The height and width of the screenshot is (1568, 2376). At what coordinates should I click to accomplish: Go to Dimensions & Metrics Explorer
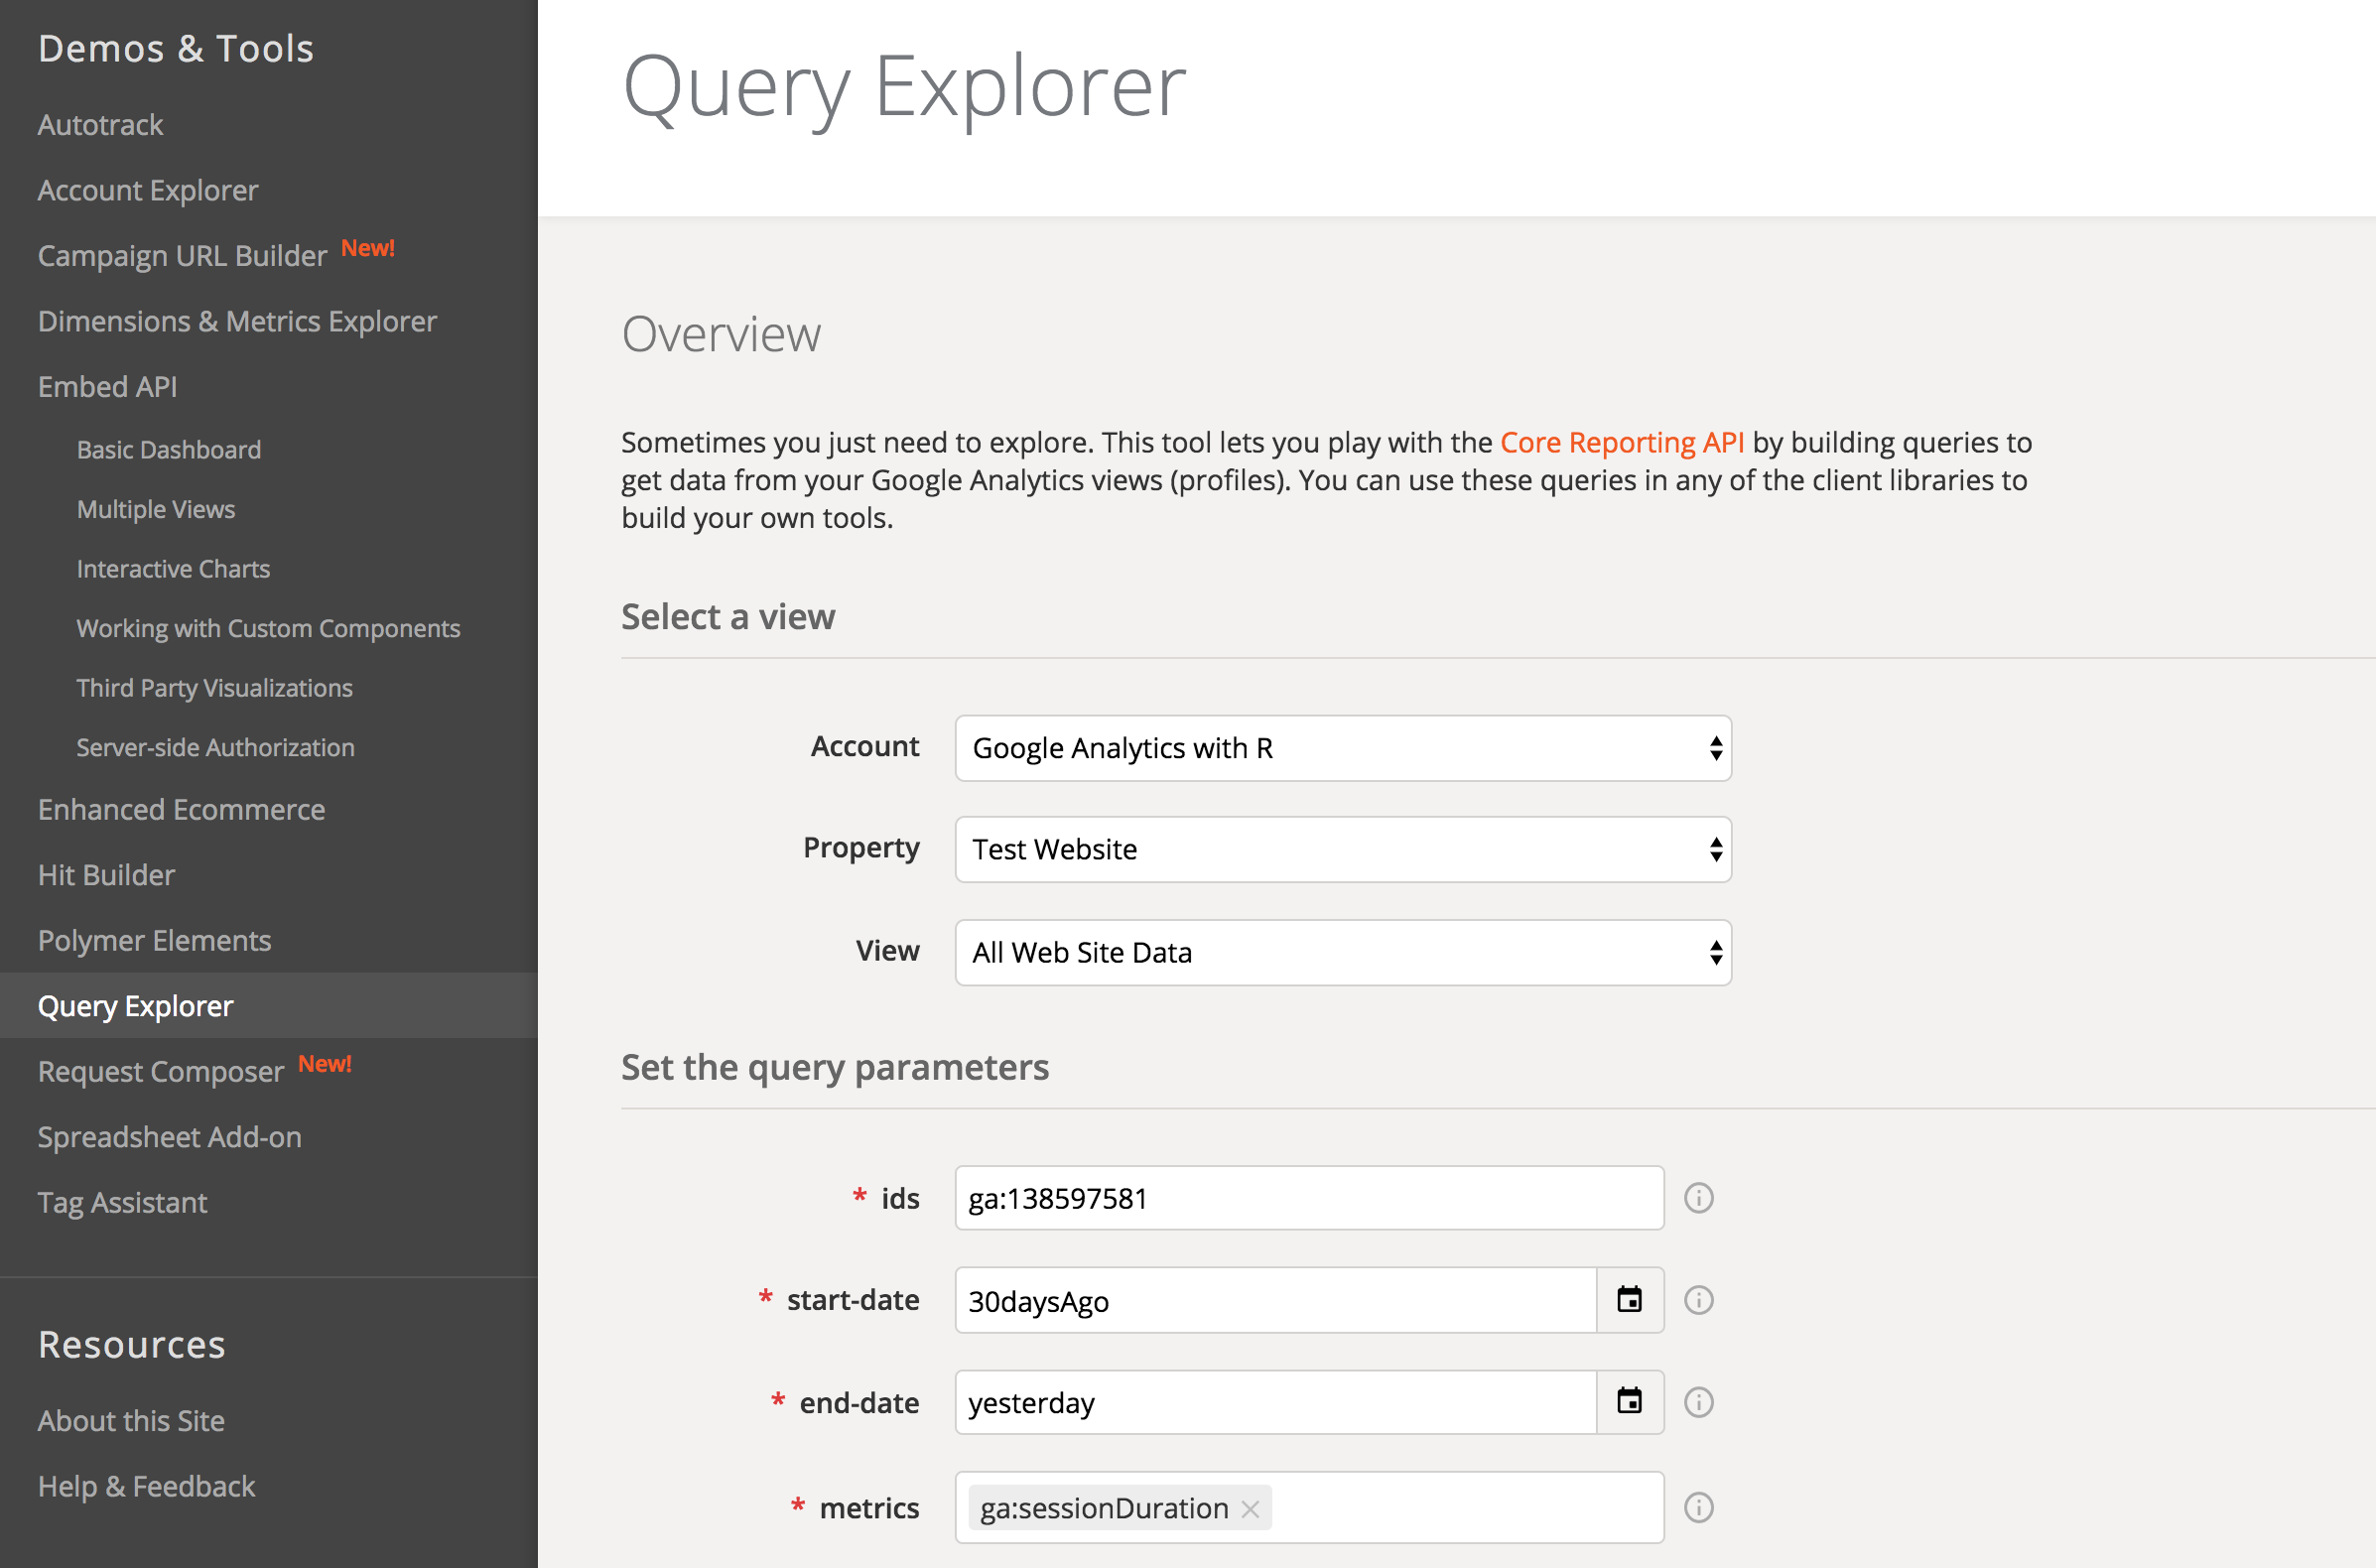[x=237, y=321]
